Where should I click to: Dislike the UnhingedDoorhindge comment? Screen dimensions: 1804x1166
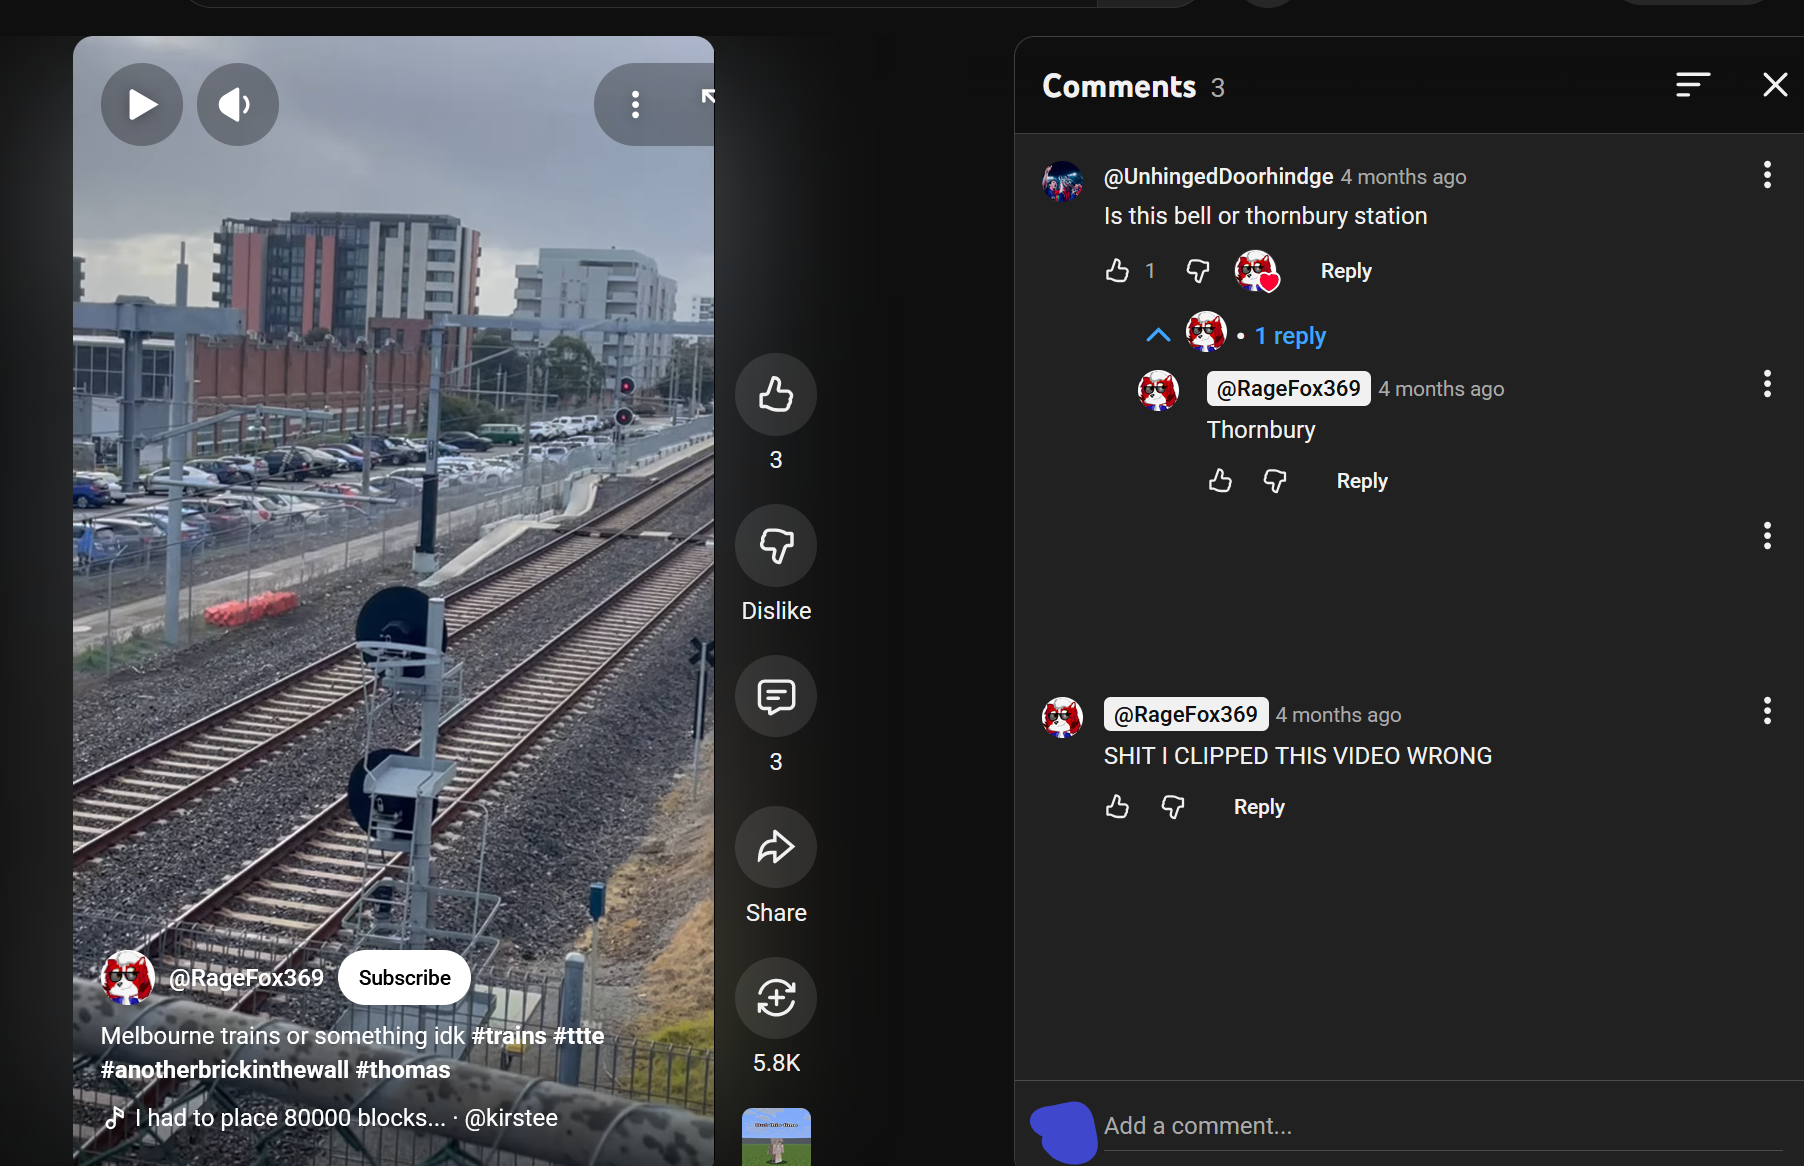tap(1197, 271)
